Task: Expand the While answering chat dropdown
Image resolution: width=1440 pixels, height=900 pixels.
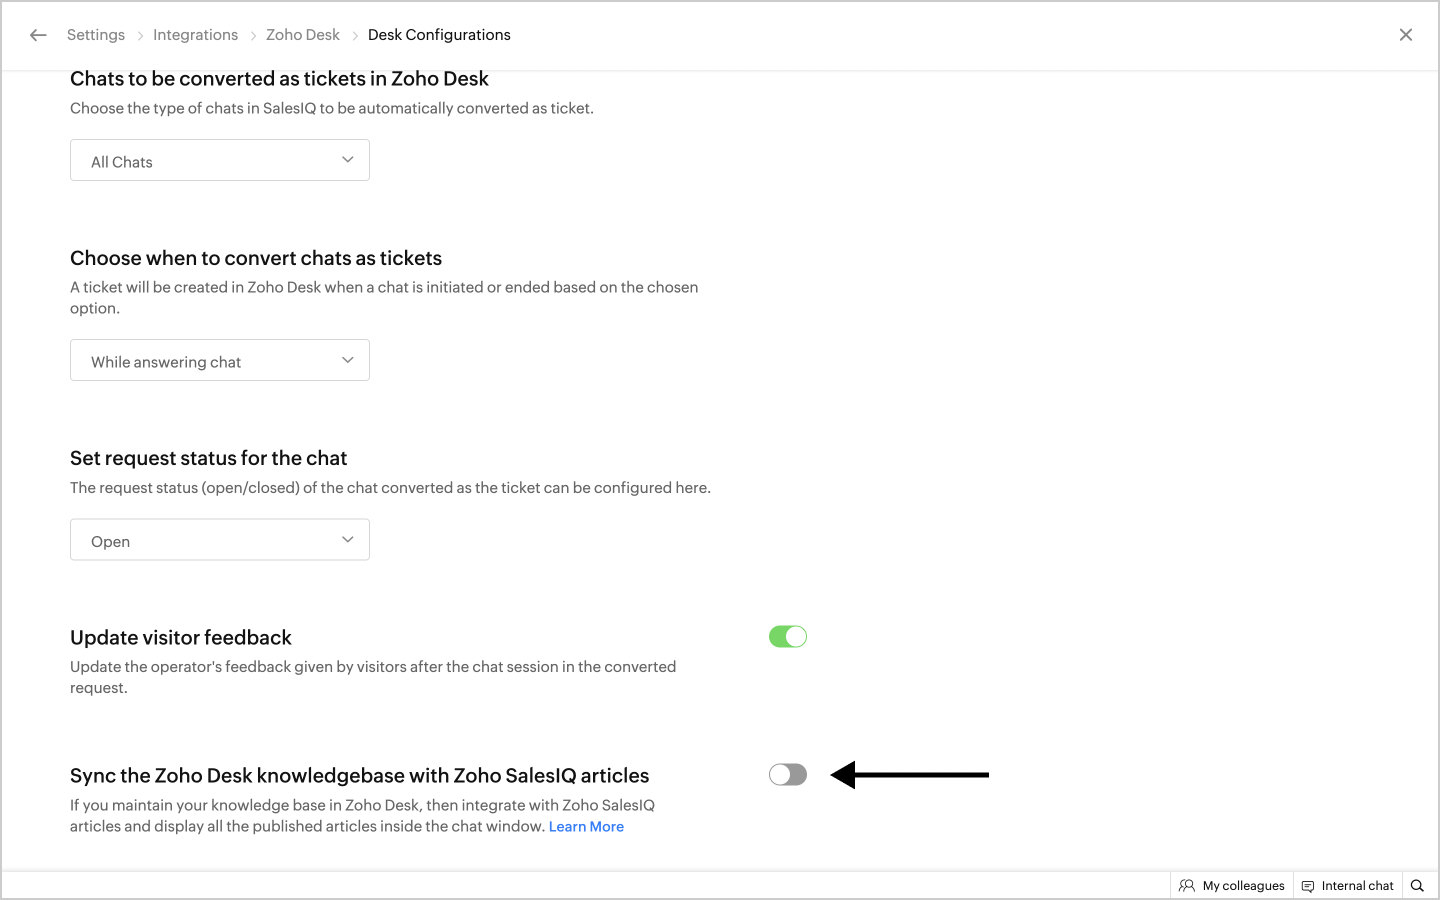Action: (219, 361)
